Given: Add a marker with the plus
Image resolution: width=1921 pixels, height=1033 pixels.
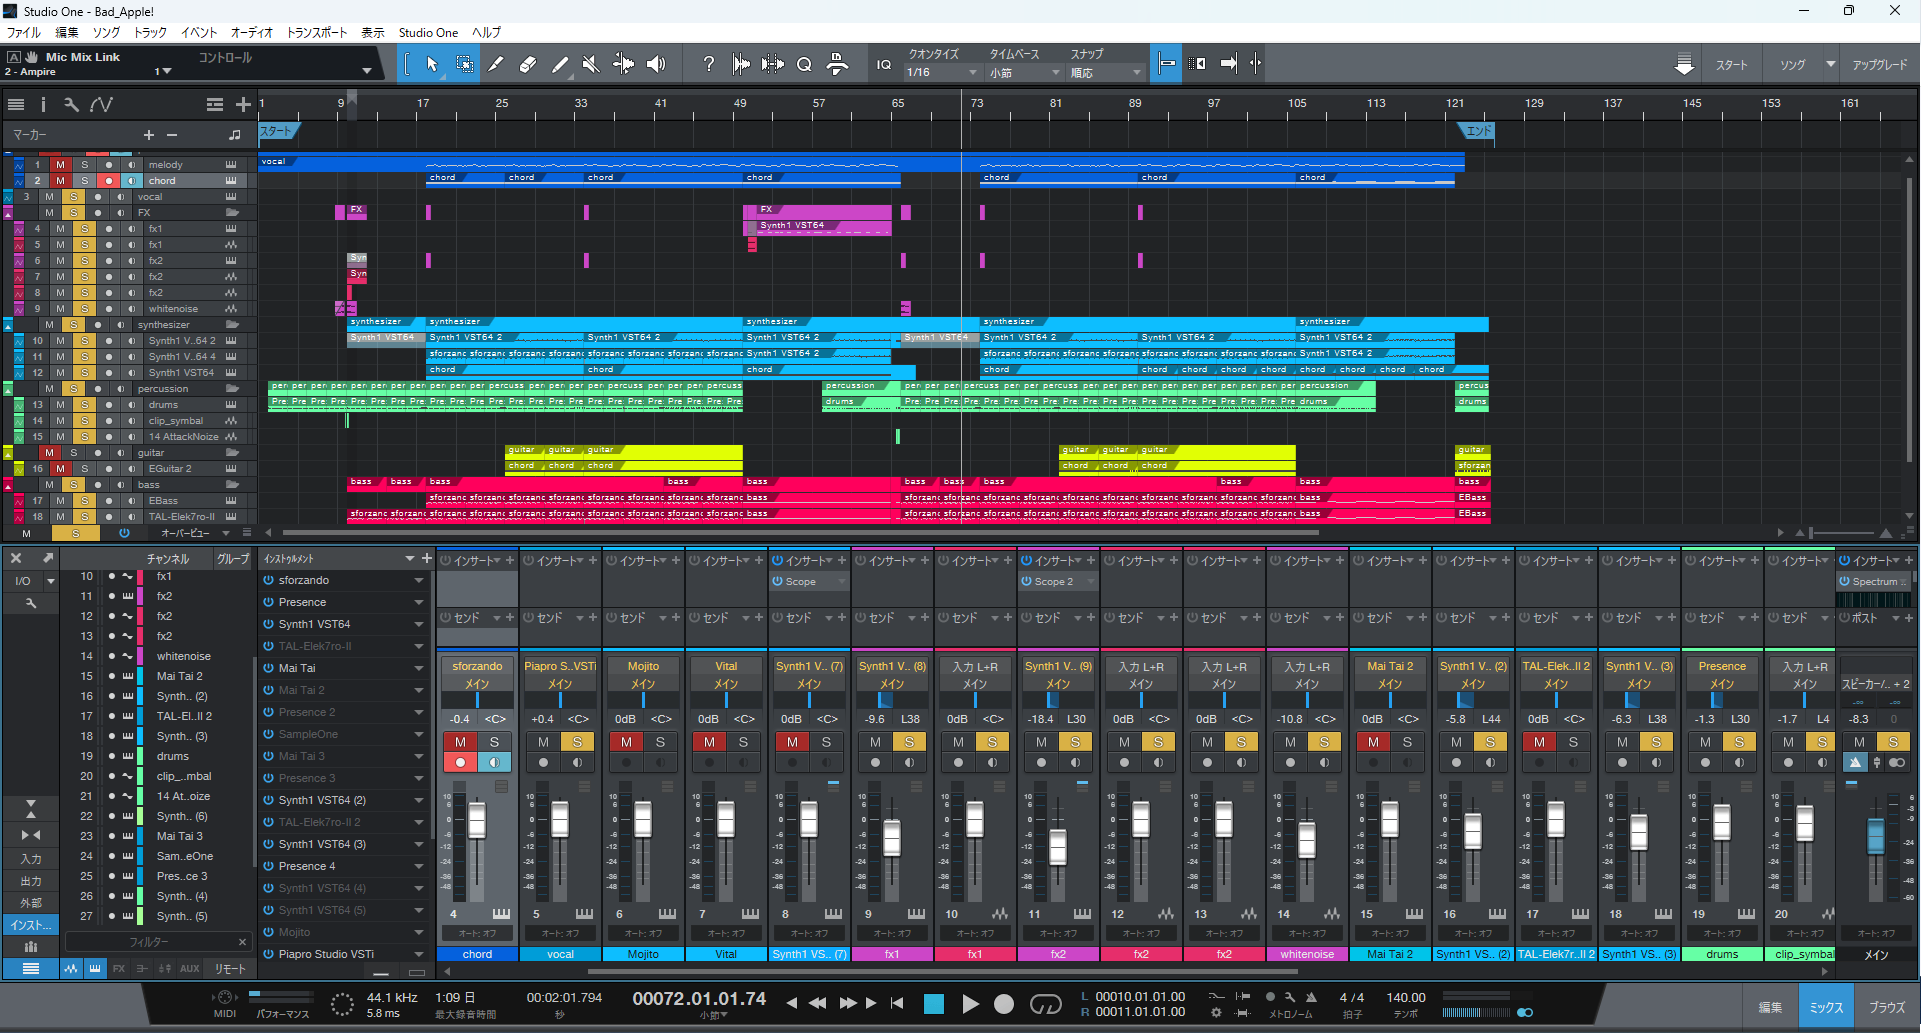Looking at the screenshot, I should [149, 135].
